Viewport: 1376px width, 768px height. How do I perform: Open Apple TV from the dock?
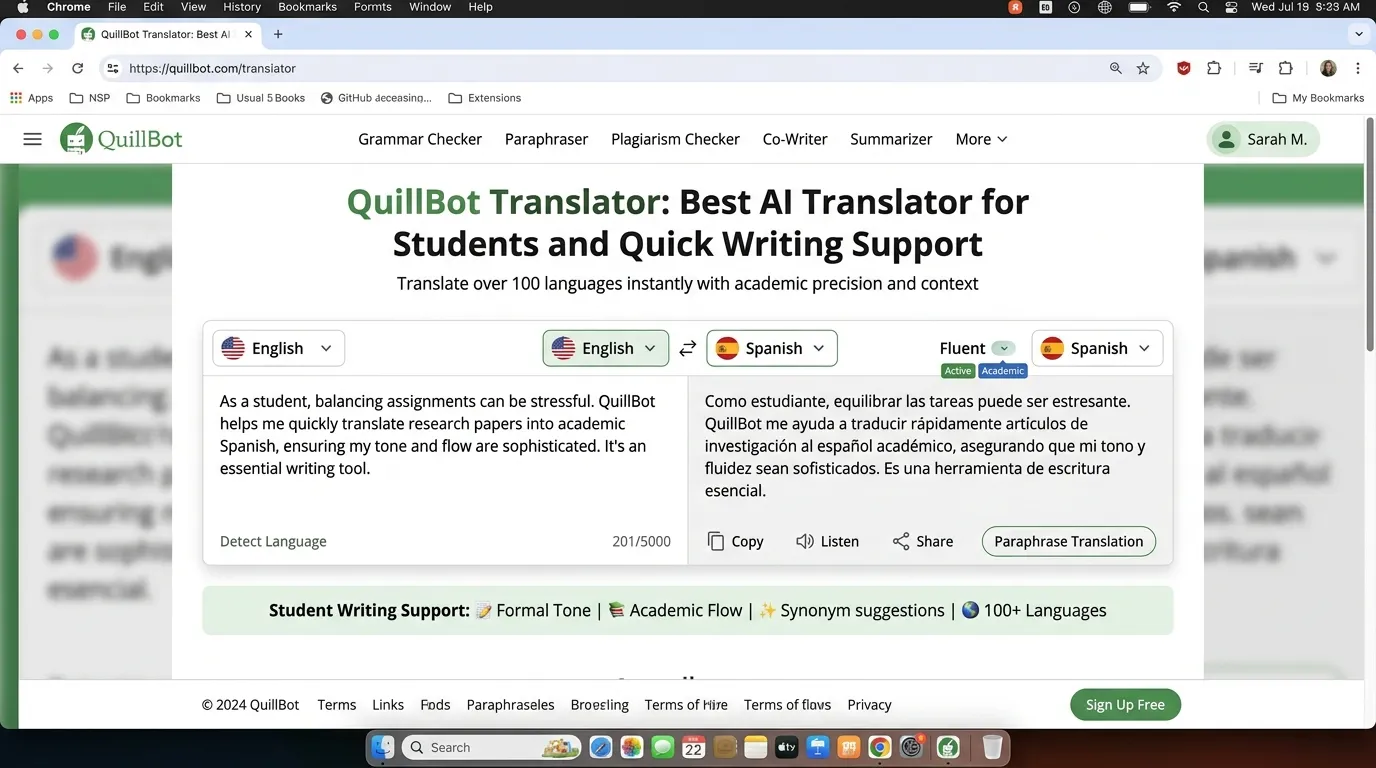(x=787, y=747)
